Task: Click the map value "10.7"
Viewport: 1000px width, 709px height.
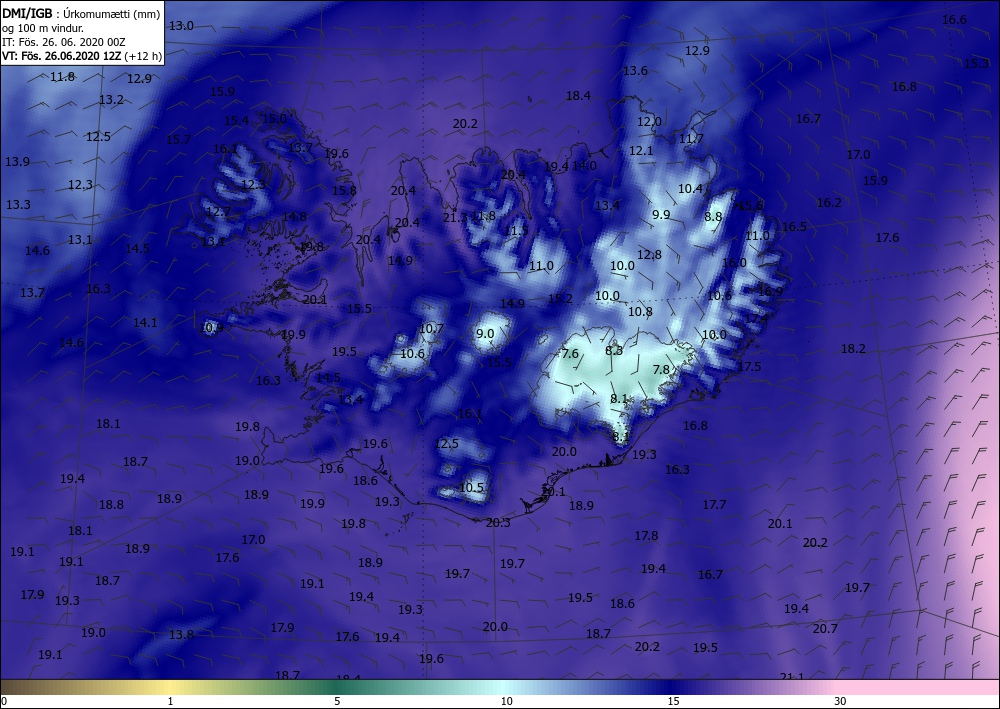Action: pyautogui.click(x=431, y=328)
